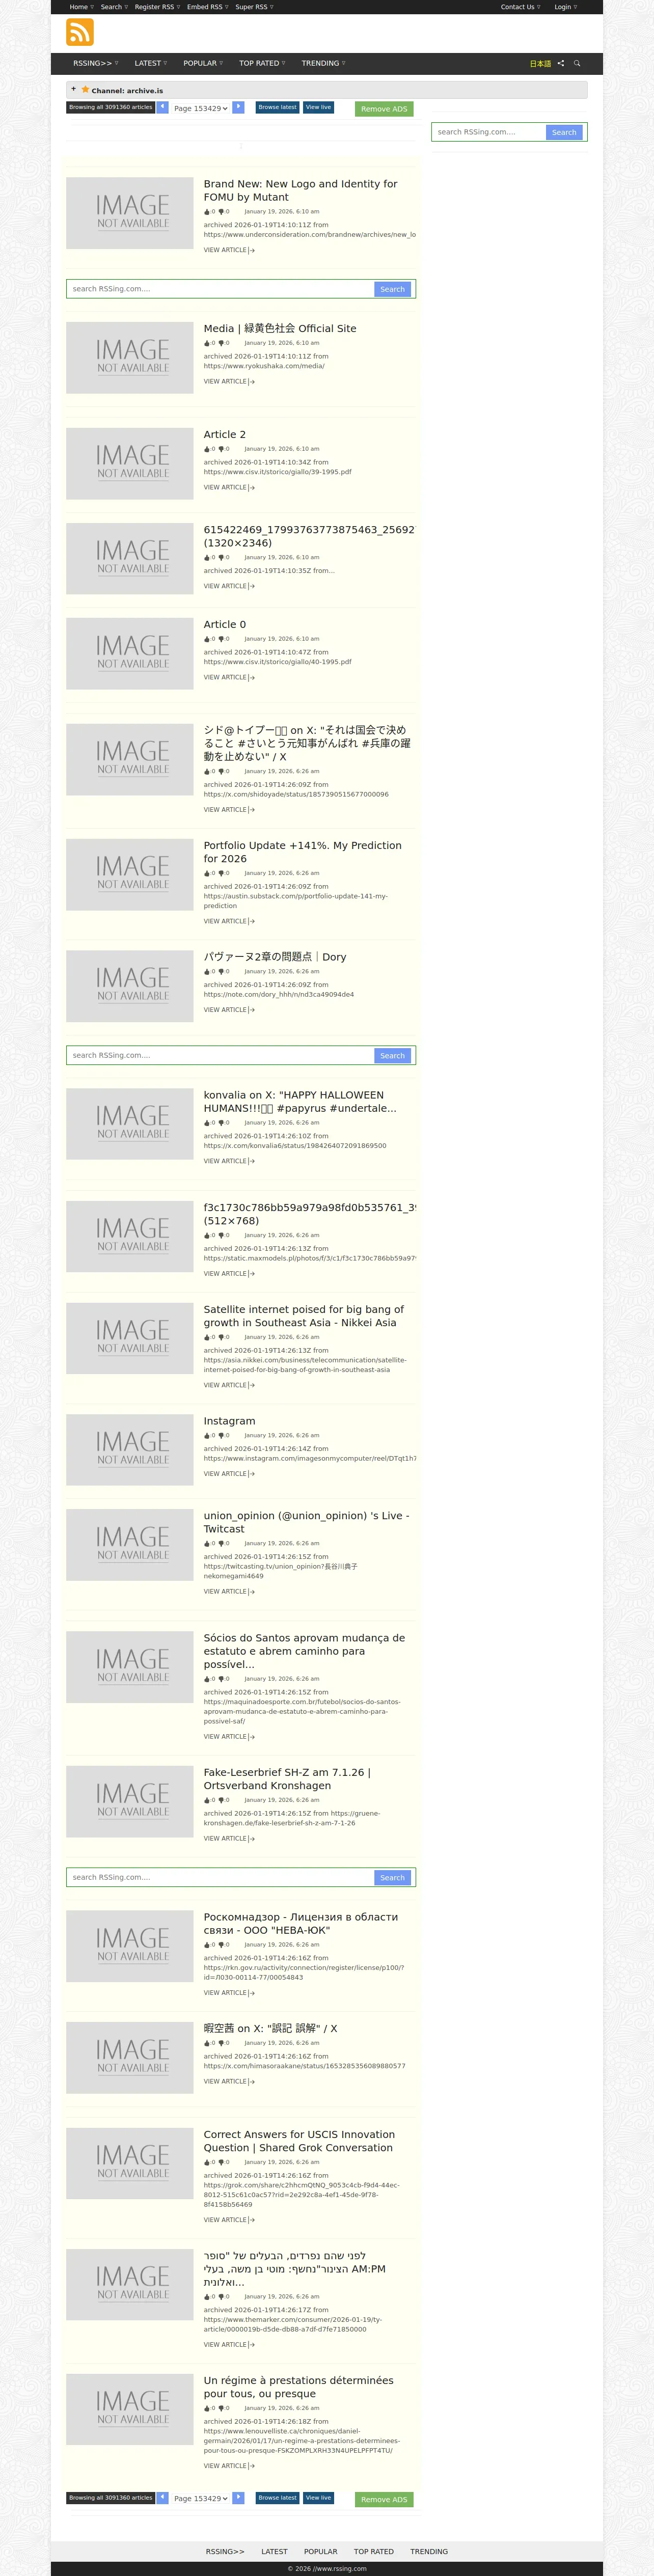Image resolution: width=654 pixels, height=2576 pixels.
Task: Open the RSSING>> navbar menu
Action: pyautogui.click(x=95, y=63)
